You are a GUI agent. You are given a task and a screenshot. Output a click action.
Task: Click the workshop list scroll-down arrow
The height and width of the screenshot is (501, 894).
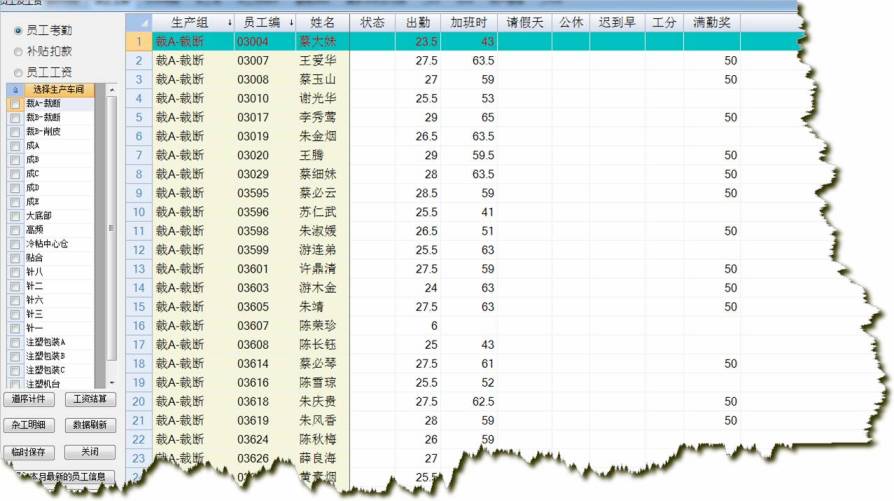tap(112, 382)
